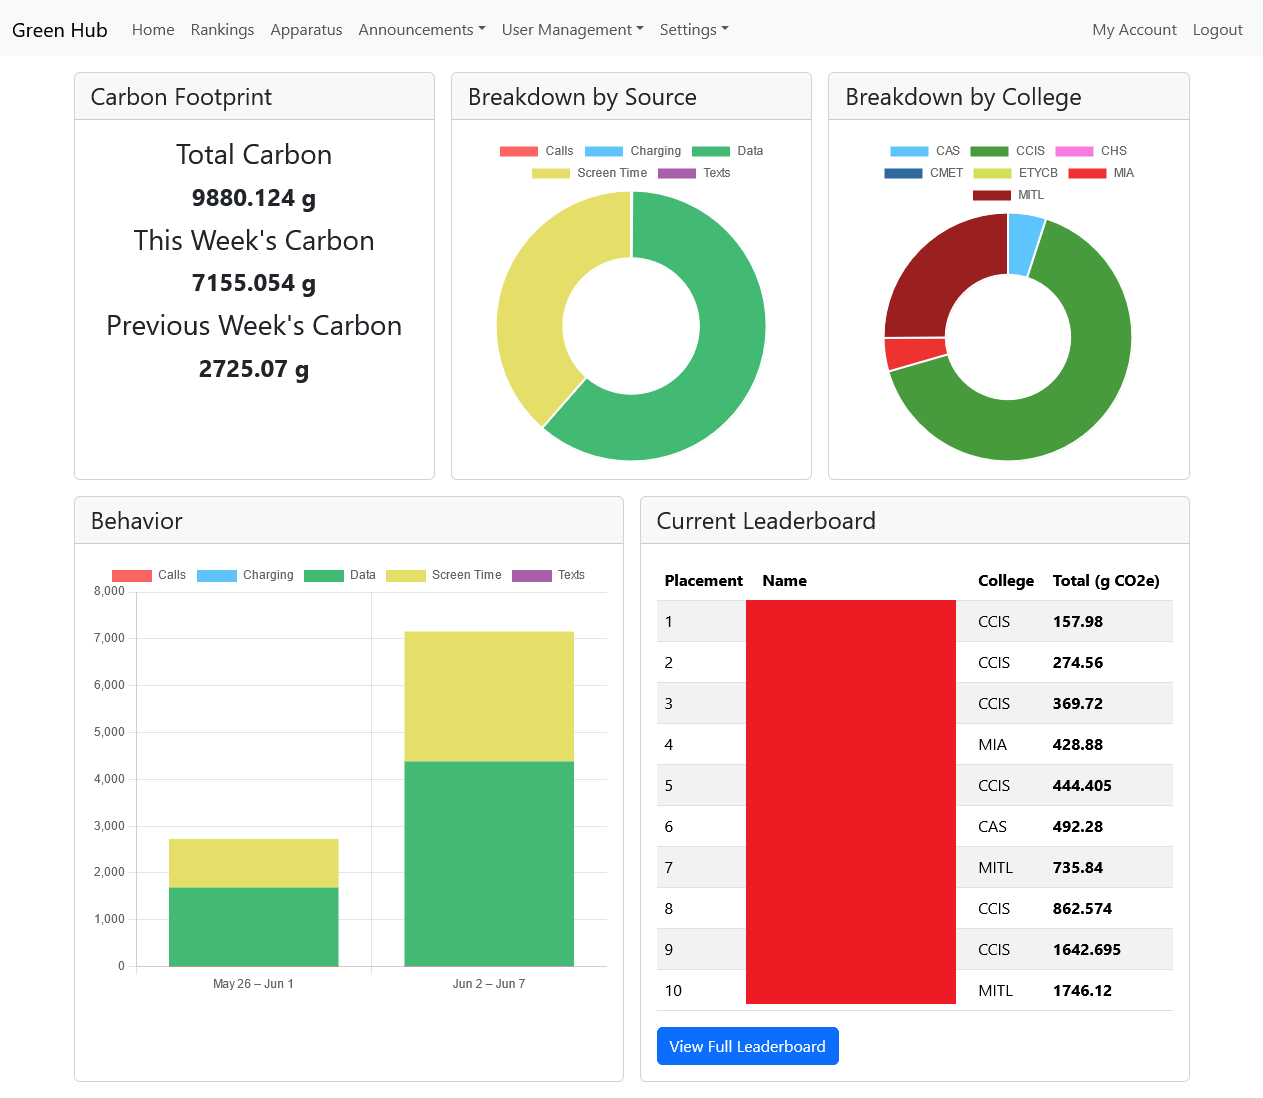The height and width of the screenshot is (1098, 1263).
Task: Toggle Calls legend in Breakdown by Source
Action: 537,151
